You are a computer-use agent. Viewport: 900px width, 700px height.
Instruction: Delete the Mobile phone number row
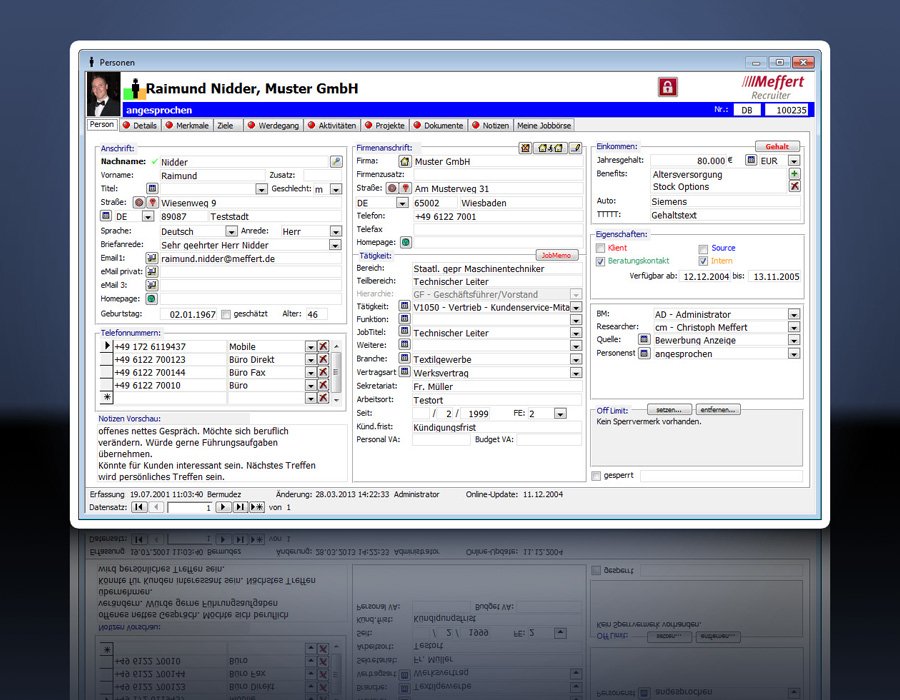pos(323,347)
